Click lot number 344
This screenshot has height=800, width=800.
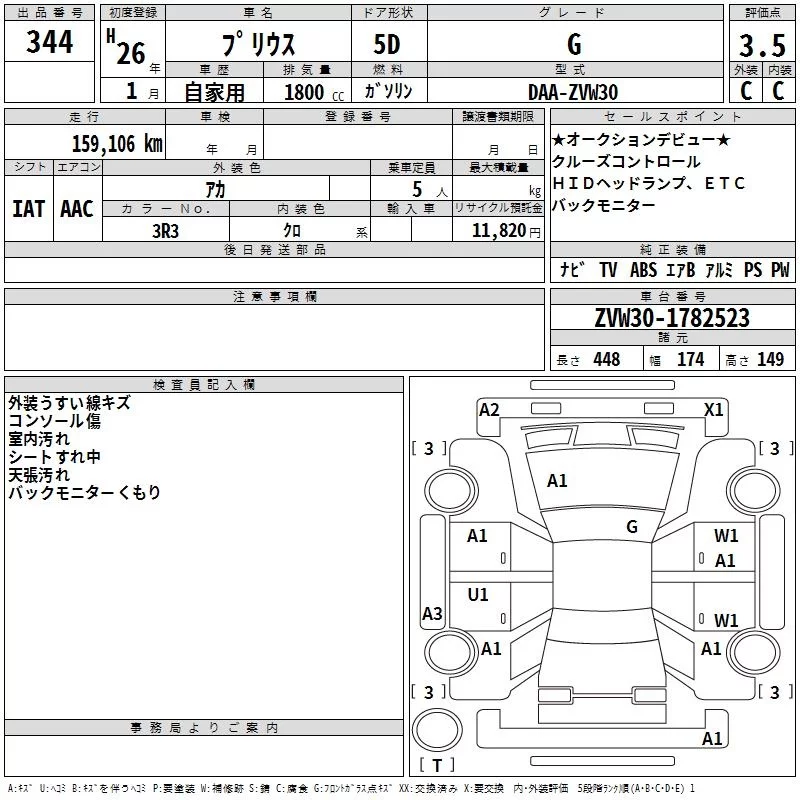click(49, 42)
